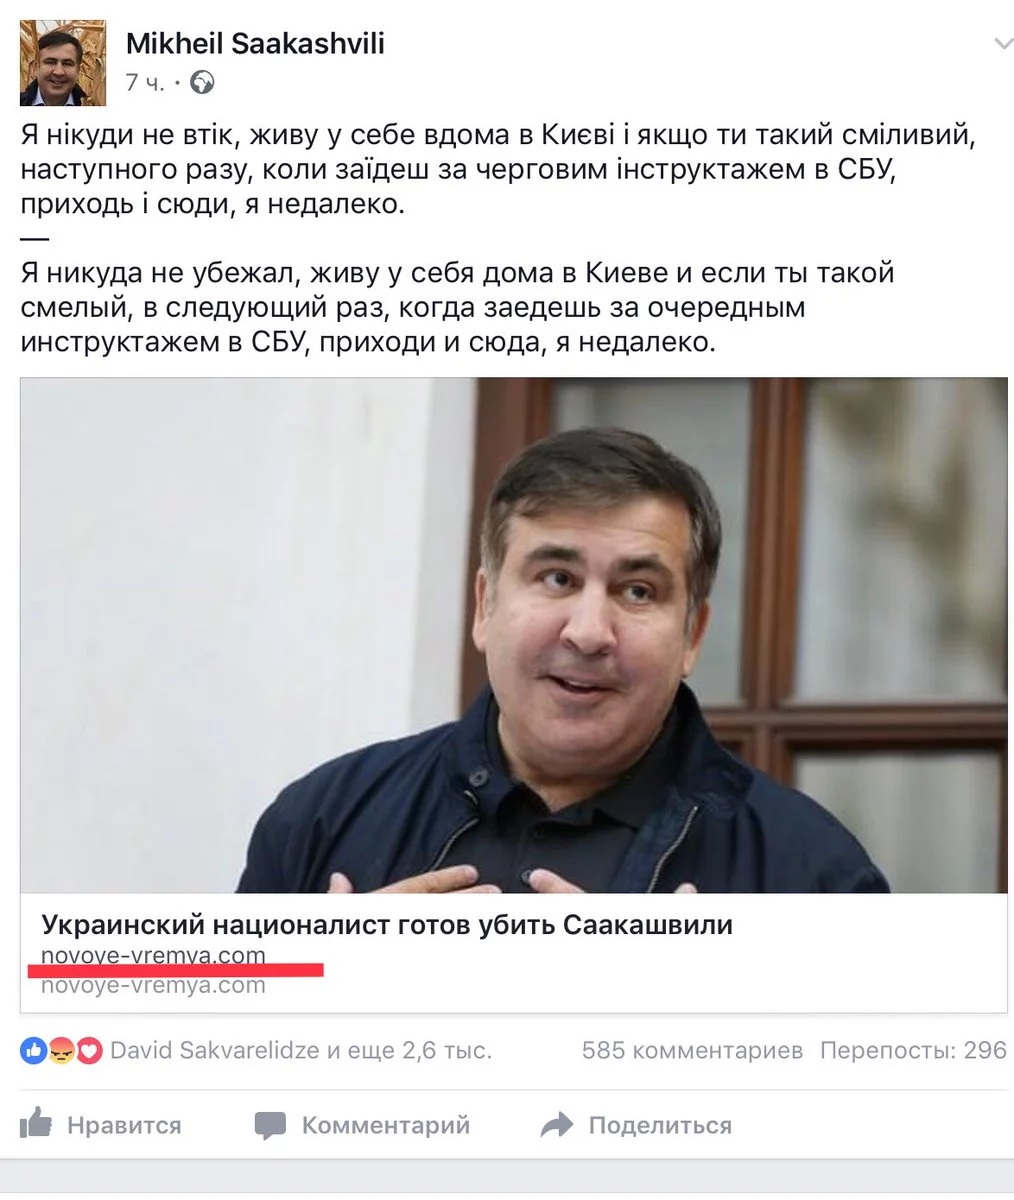Open Mikheil Saakashvili profile name link
This screenshot has height=1200, width=1014.
(x=255, y=43)
